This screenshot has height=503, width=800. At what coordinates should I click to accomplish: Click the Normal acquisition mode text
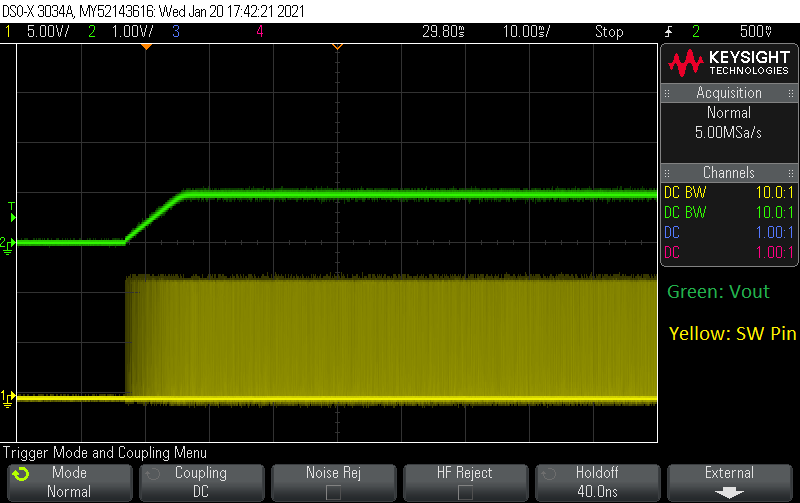(729, 113)
